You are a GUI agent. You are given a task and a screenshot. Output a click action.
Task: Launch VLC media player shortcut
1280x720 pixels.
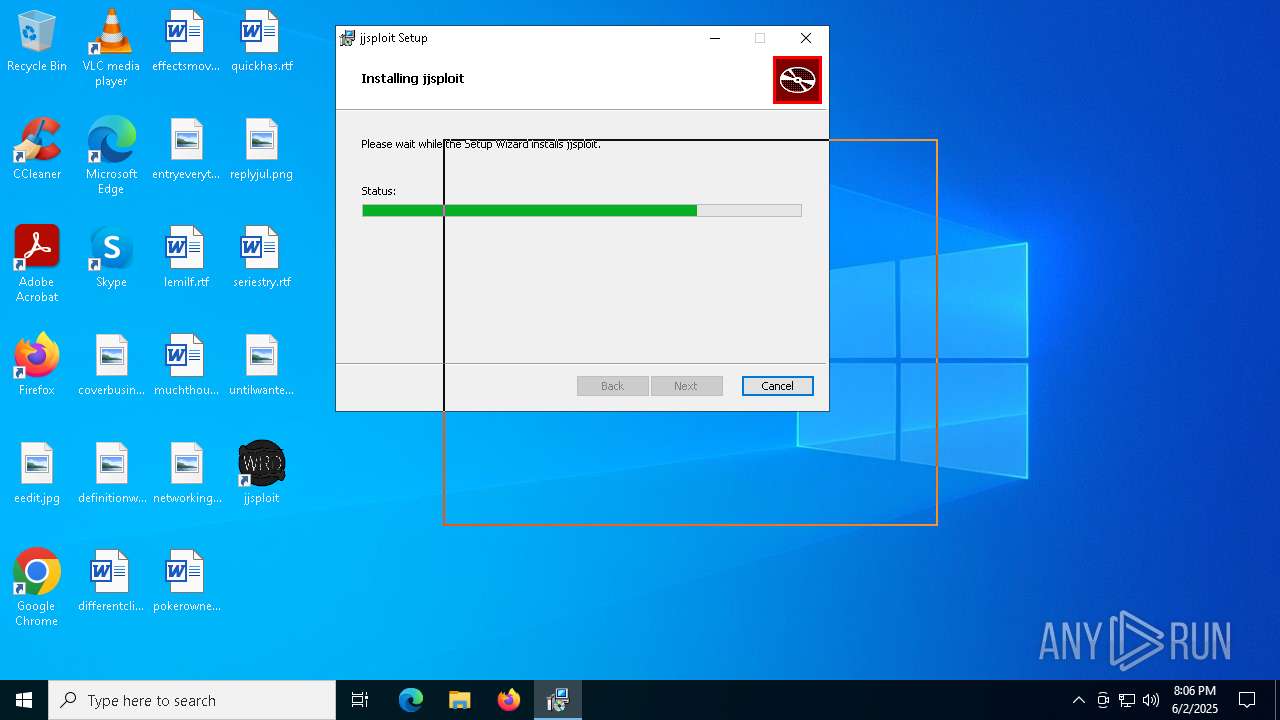(x=111, y=47)
